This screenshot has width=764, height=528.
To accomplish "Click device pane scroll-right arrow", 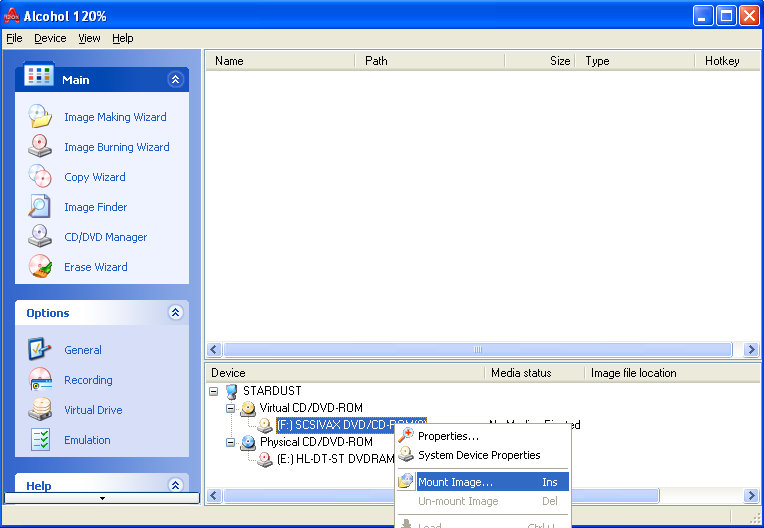I will click(751, 495).
